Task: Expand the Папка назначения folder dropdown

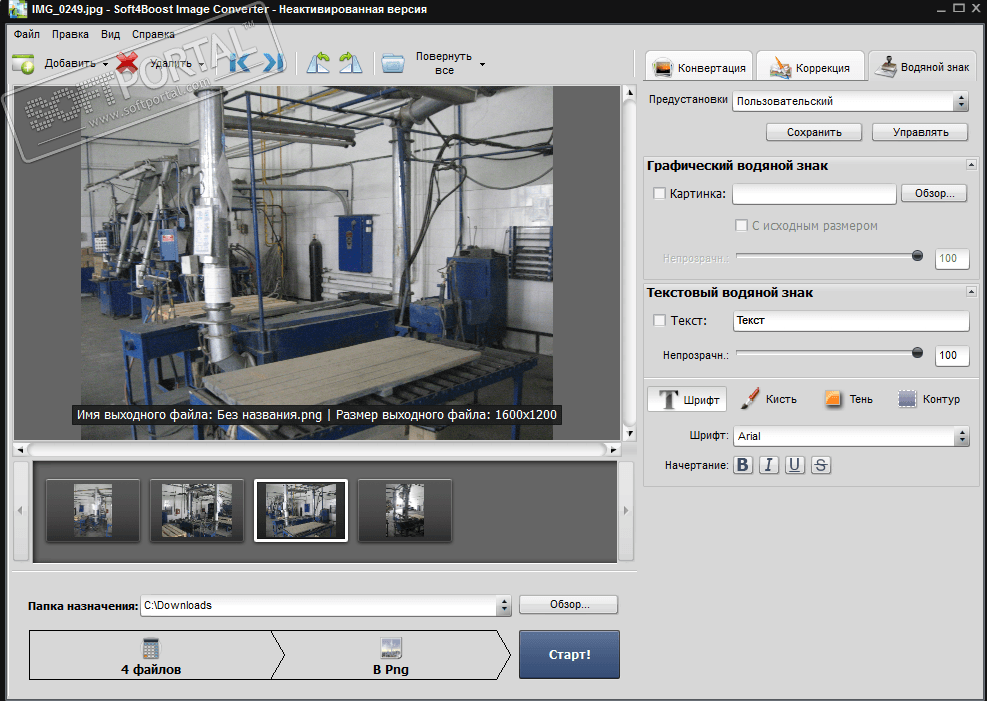Action: [502, 605]
